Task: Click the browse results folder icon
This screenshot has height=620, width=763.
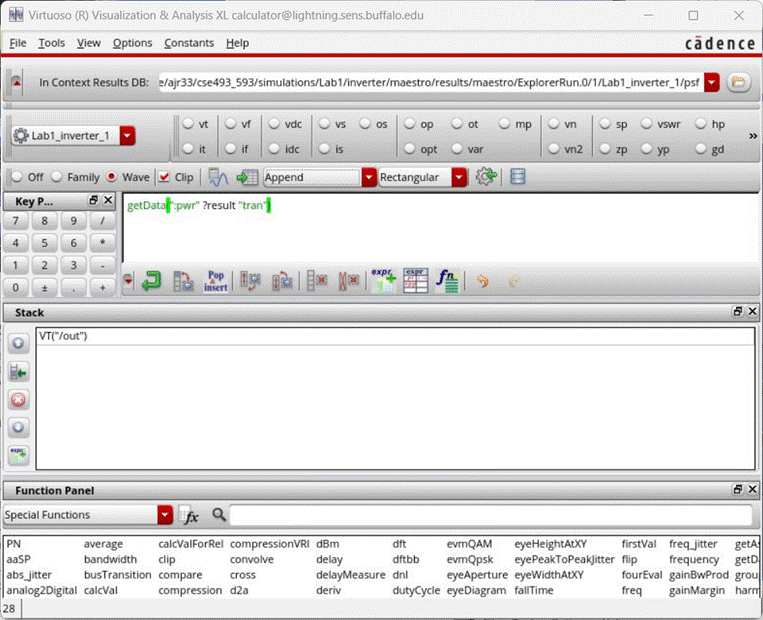Action: pos(739,83)
